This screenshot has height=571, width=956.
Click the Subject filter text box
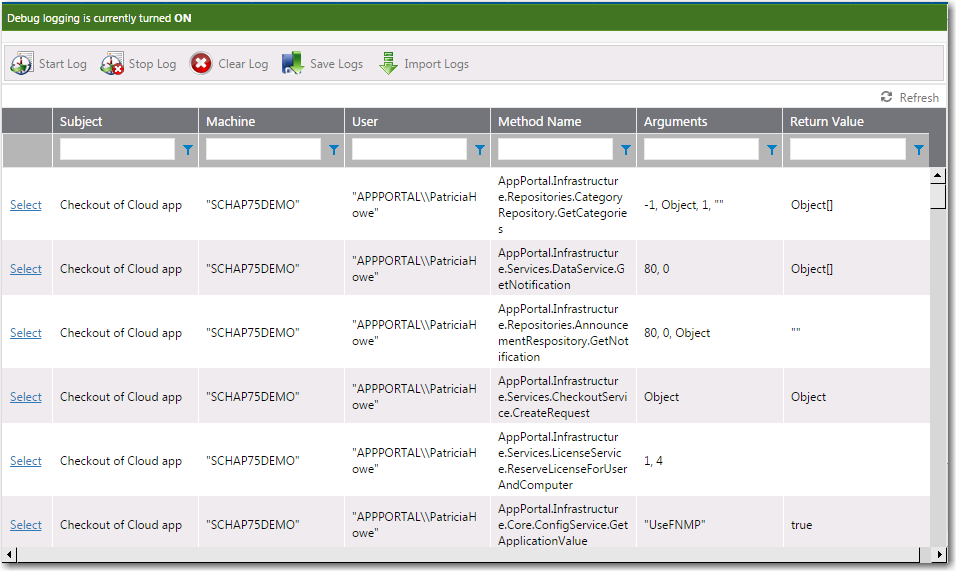(x=117, y=150)
